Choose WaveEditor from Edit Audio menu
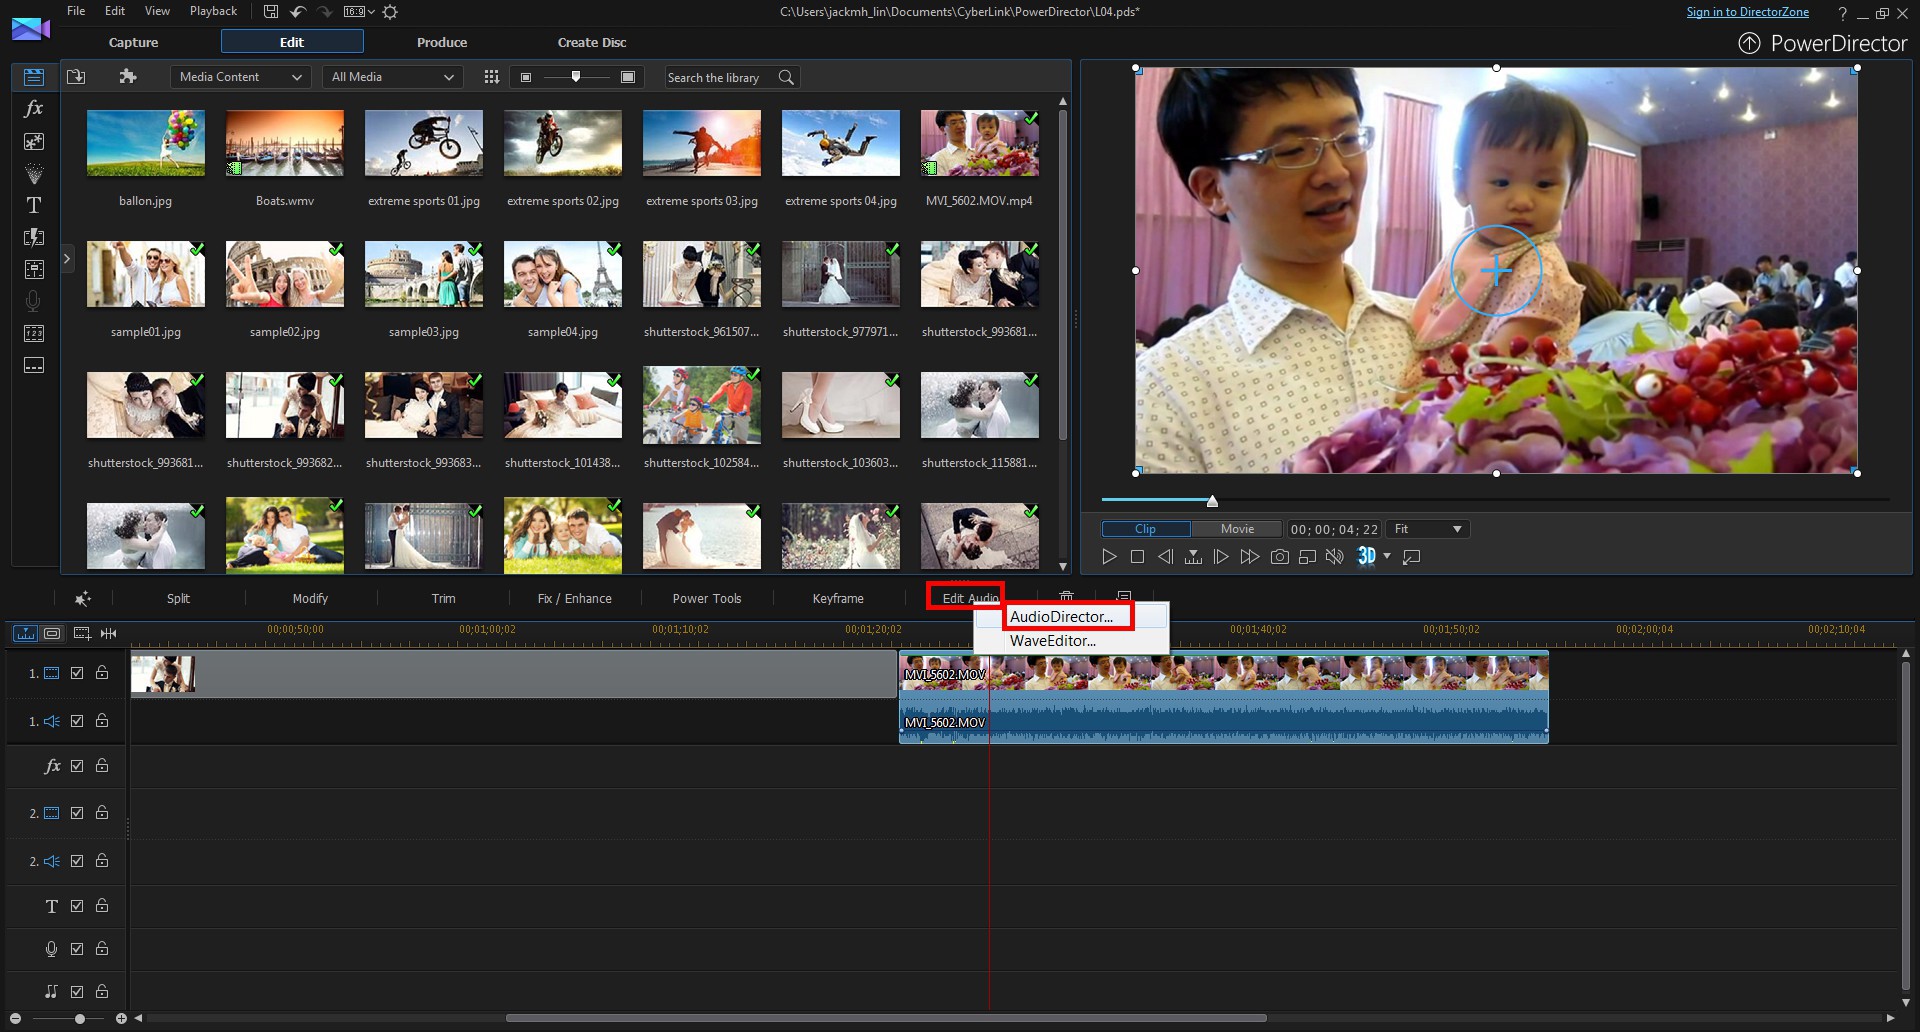The image size is (1920, 1032). pos(1069,641)
